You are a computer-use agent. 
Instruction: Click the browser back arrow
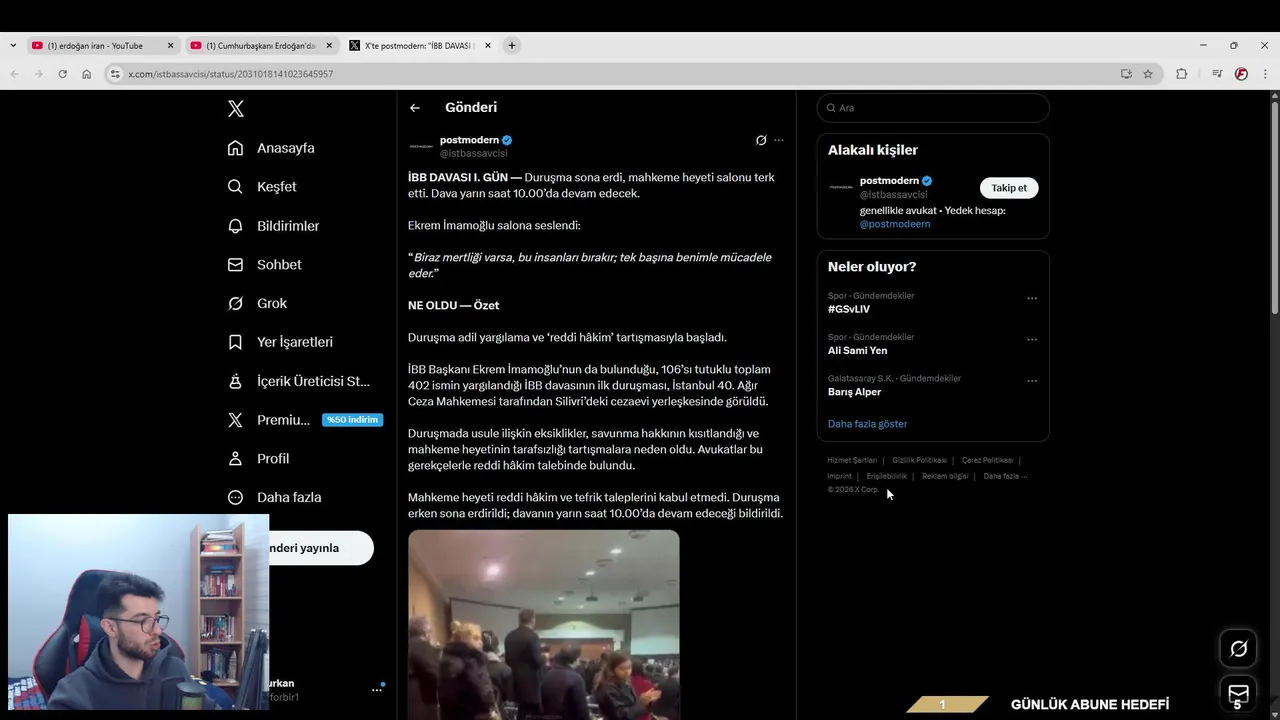click(14, 74)
